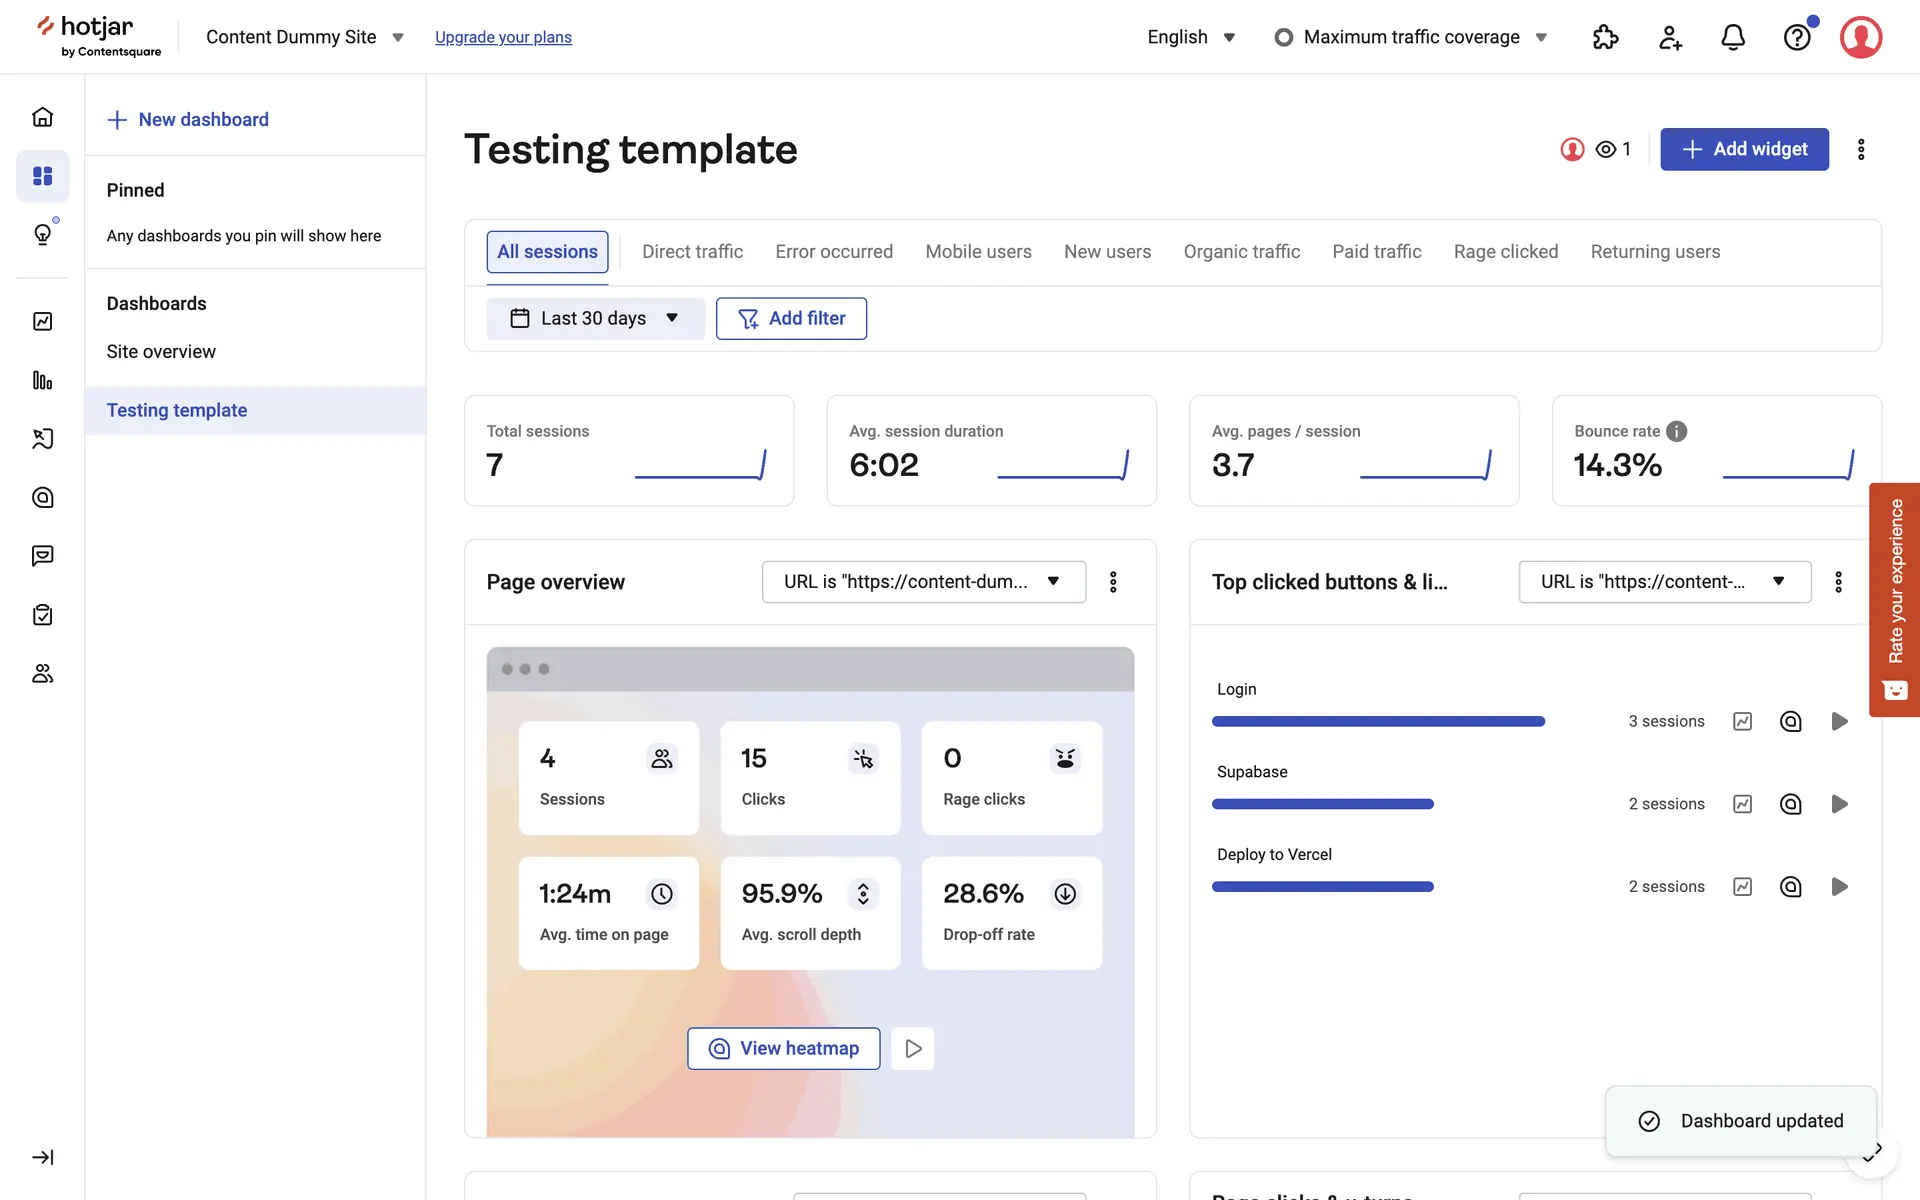Image resolution: width=1920 pixels, height=1200 pixels.
Task: Switch to the Rage clicked tab
Action: click(x=1505, y=252)
